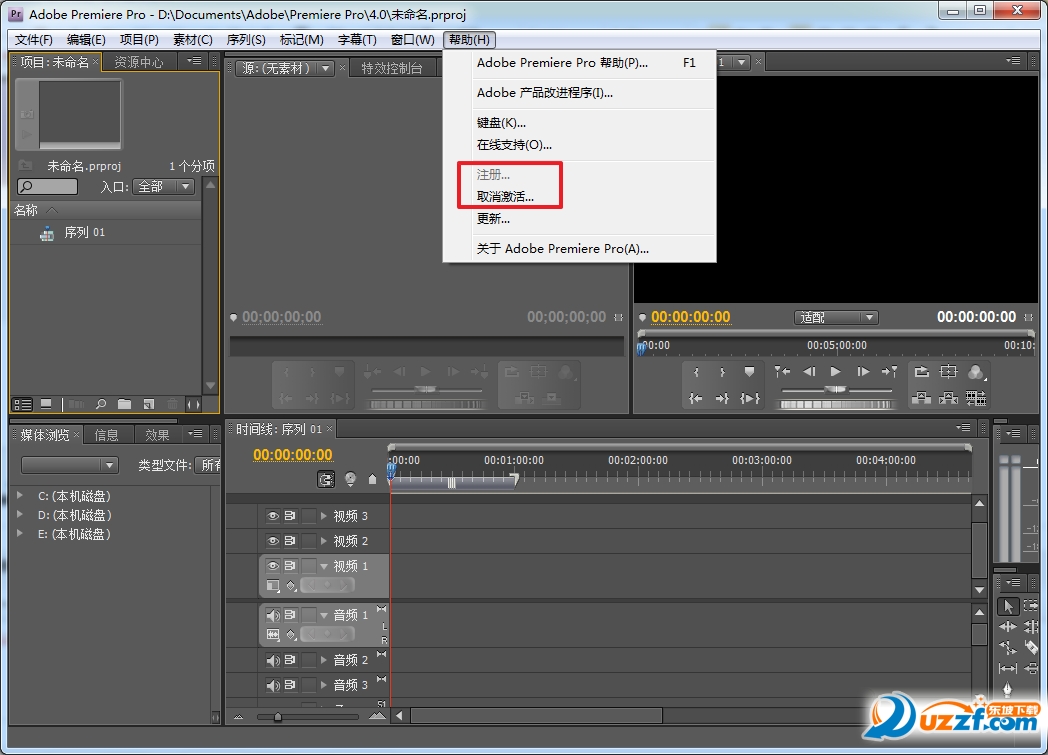Go to In Point in Program monitor

(696, 398)
